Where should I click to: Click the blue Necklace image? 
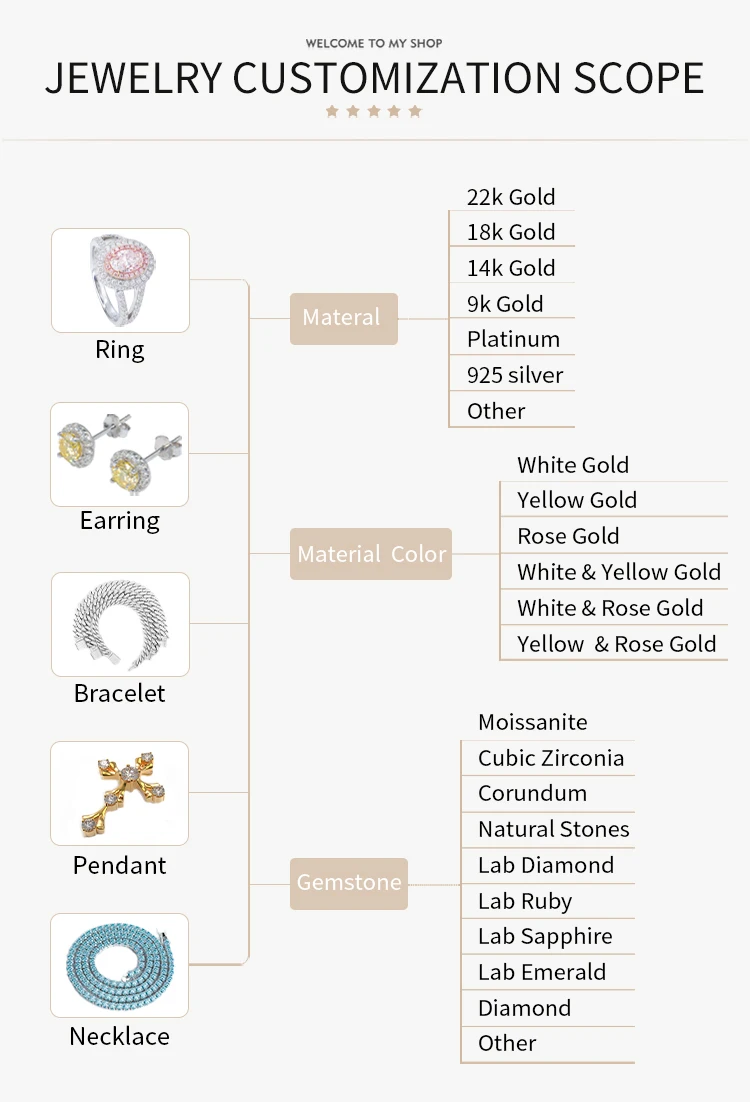coord(119,965)
